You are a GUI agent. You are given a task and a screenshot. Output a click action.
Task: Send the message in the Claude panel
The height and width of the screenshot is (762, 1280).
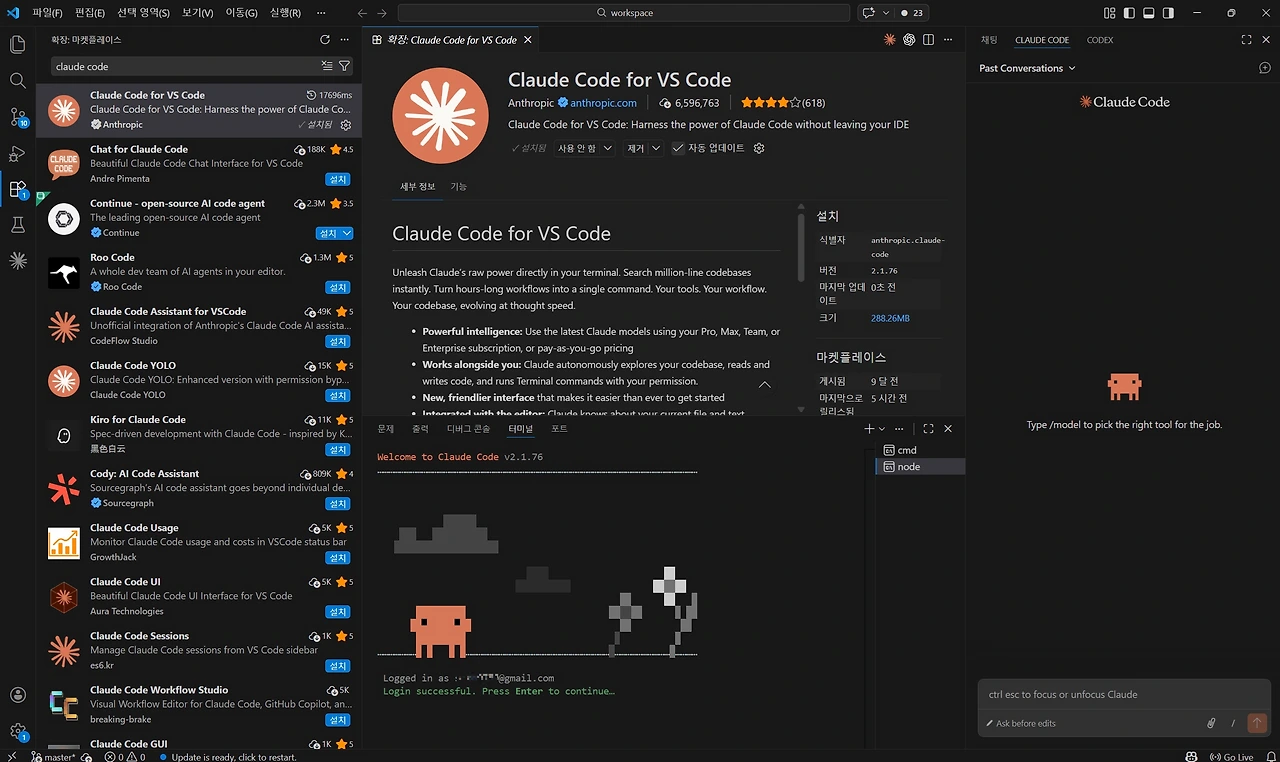(x=1257, y=723)
